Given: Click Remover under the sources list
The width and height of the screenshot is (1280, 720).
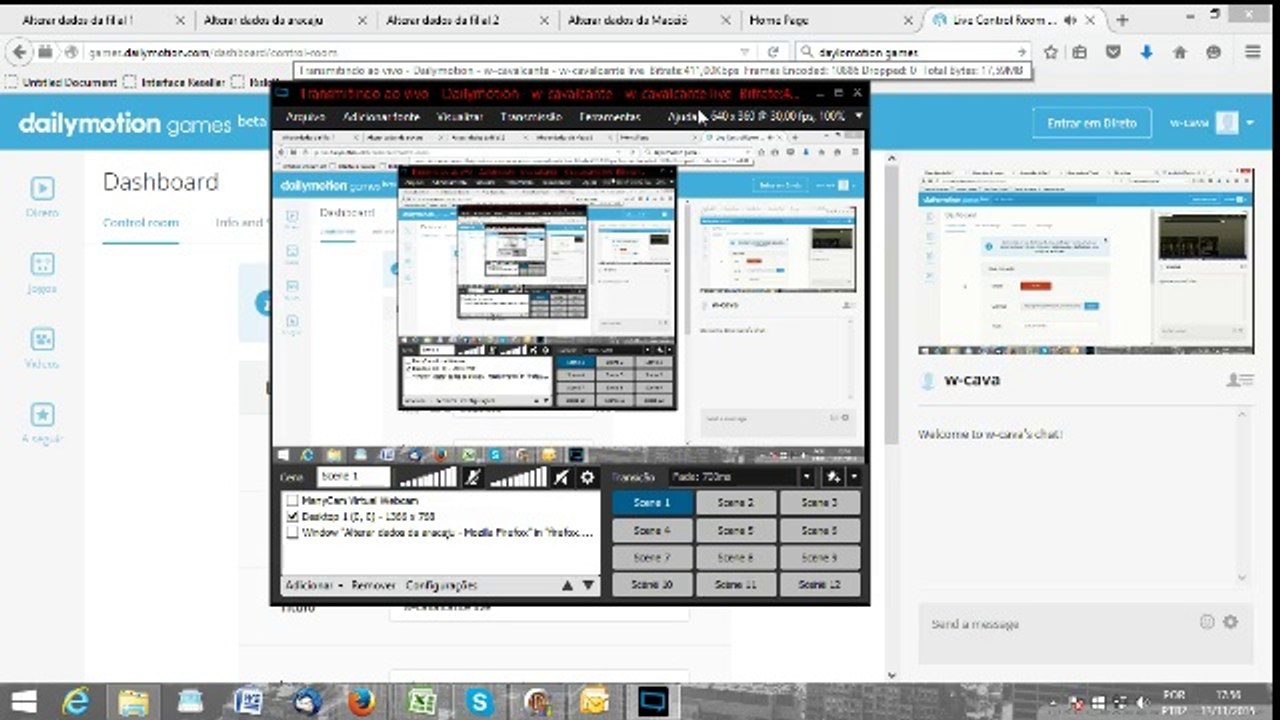Looking at the screenshot, I should (x=373, y=585).
